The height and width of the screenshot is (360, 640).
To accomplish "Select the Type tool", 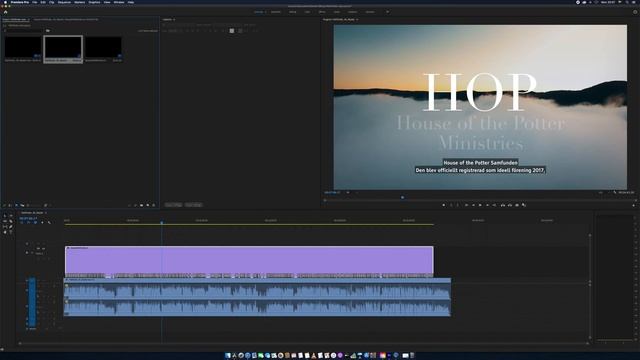I will [11, 232].
